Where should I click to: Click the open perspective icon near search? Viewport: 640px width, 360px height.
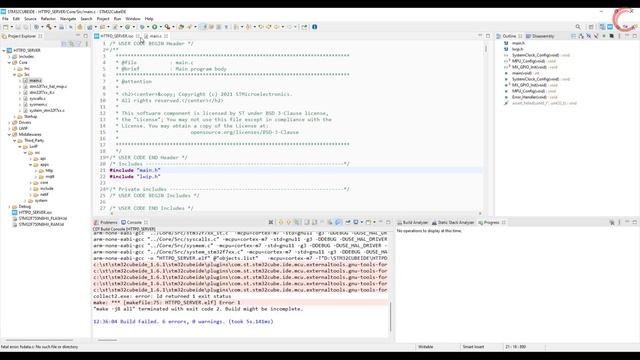[x=591, y=27]
